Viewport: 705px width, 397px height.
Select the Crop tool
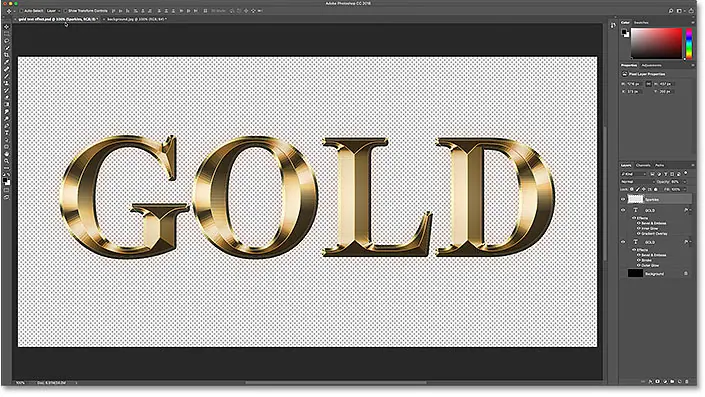(x=6, y=55)
